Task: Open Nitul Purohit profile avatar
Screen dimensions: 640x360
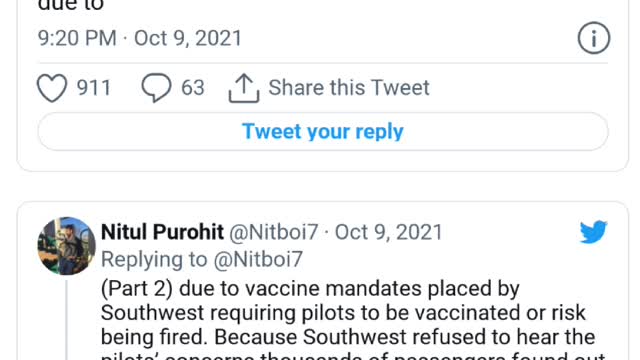Action: 66,246
